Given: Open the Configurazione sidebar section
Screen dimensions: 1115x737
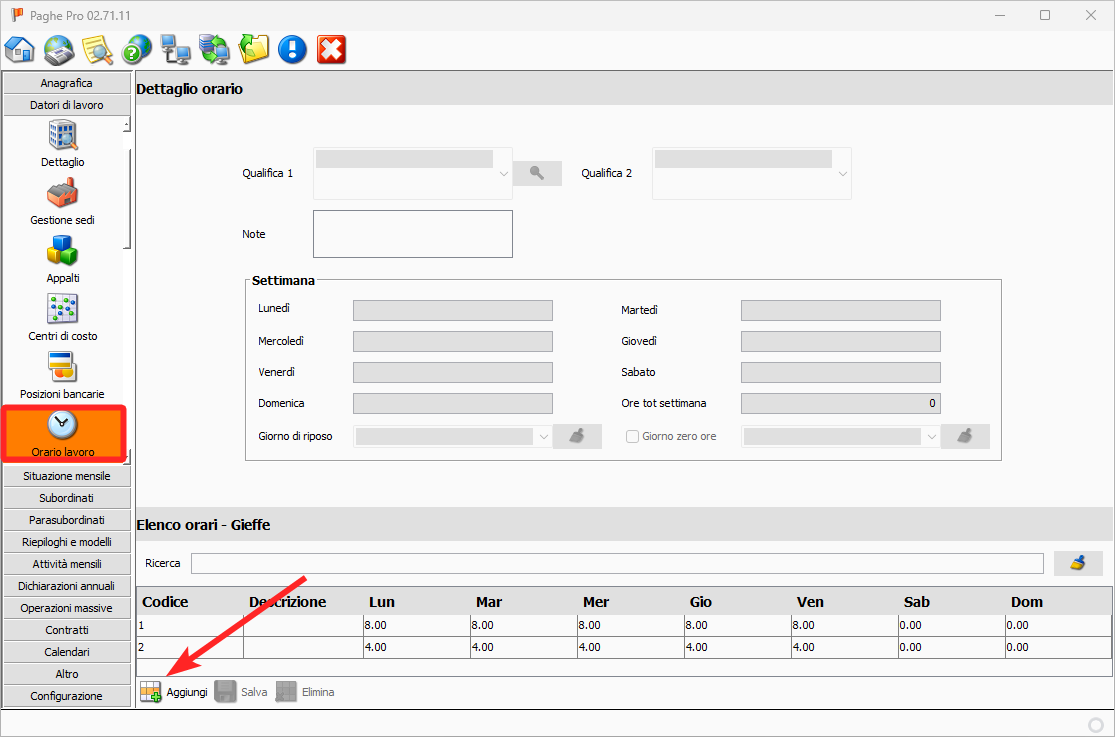Looking at the screenshot, I should coord(67,696).
